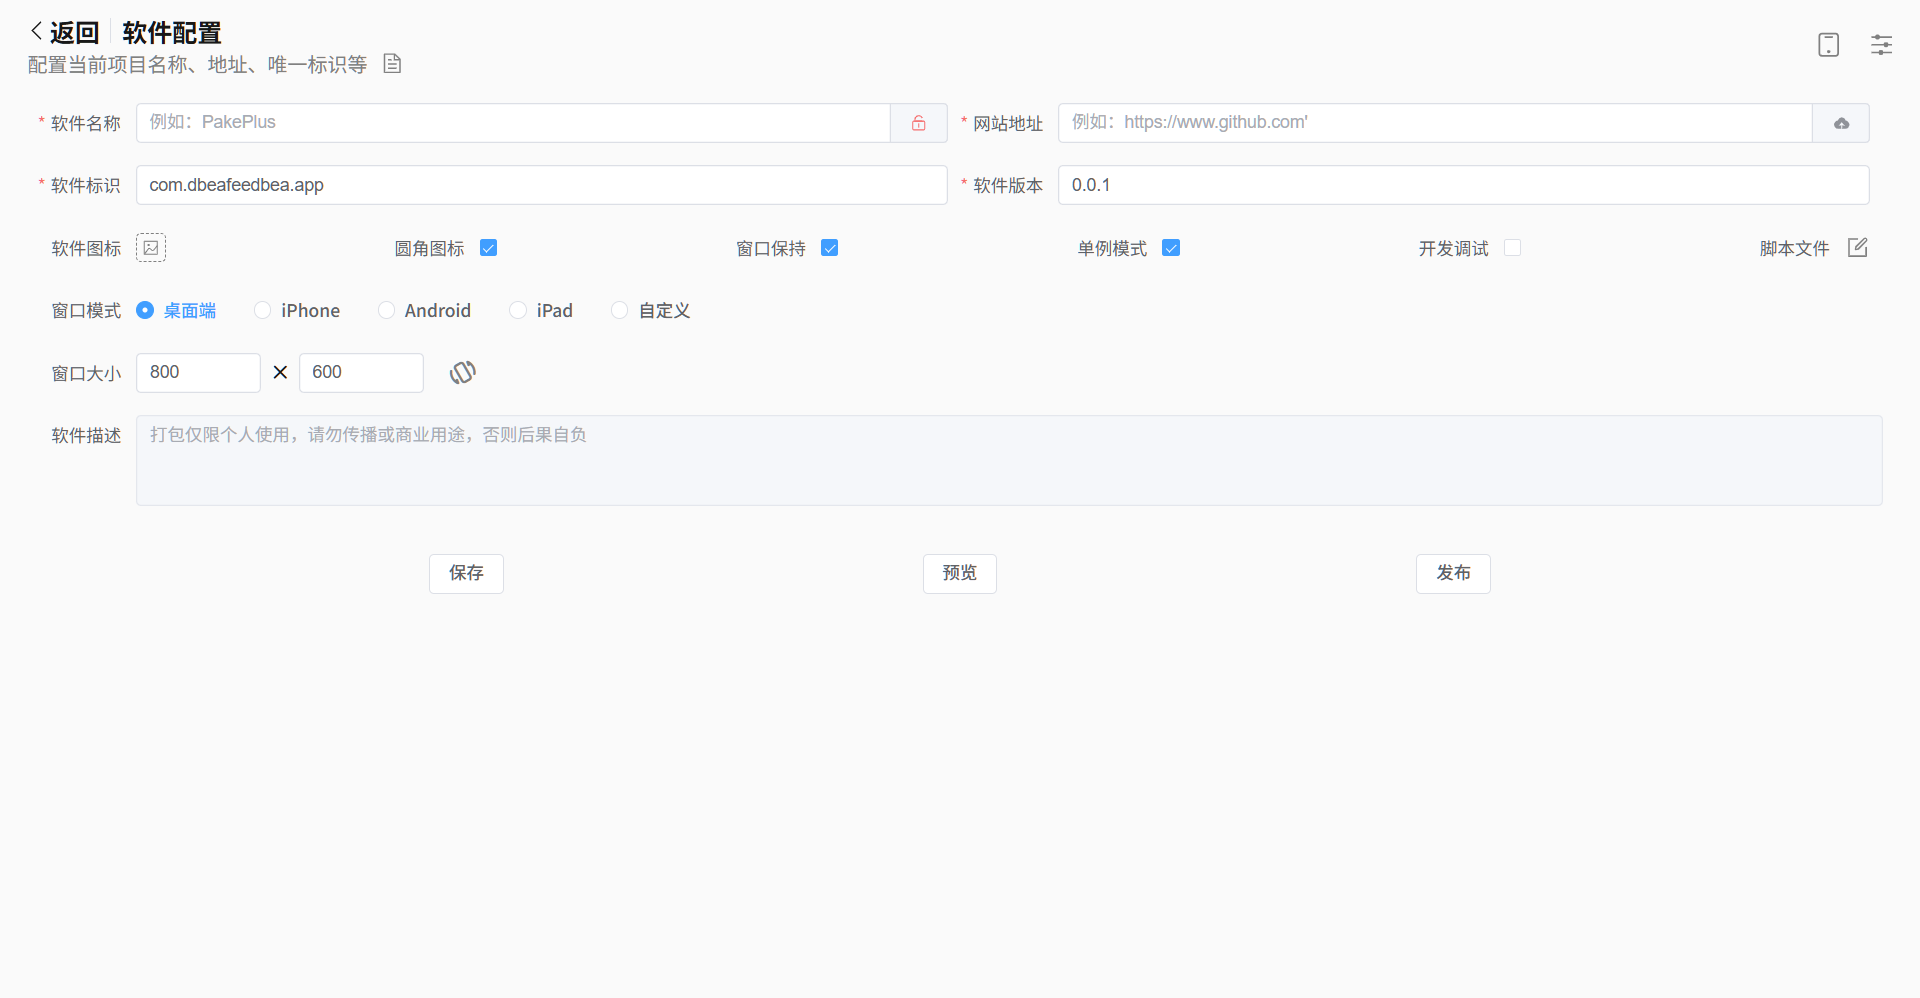
Task: Click the cloud upload icon beside website address
Action: pyautogui.click(x=1841, y=123)
